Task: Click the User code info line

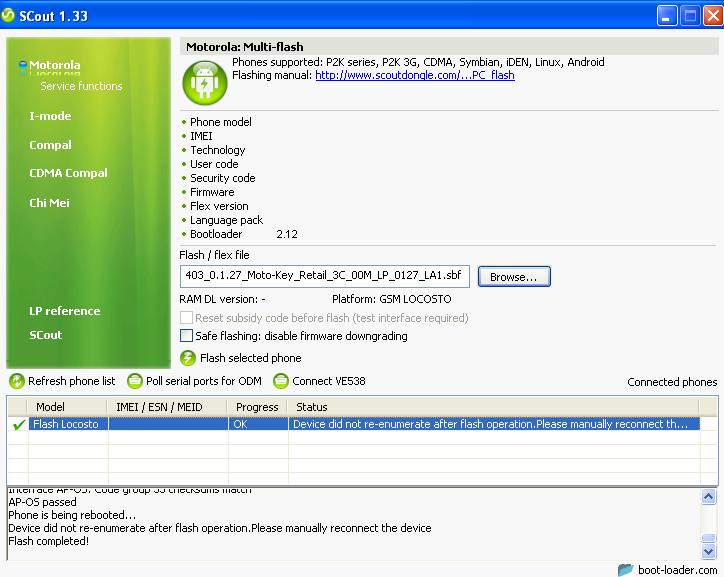Action: click(x=214, y=164)
